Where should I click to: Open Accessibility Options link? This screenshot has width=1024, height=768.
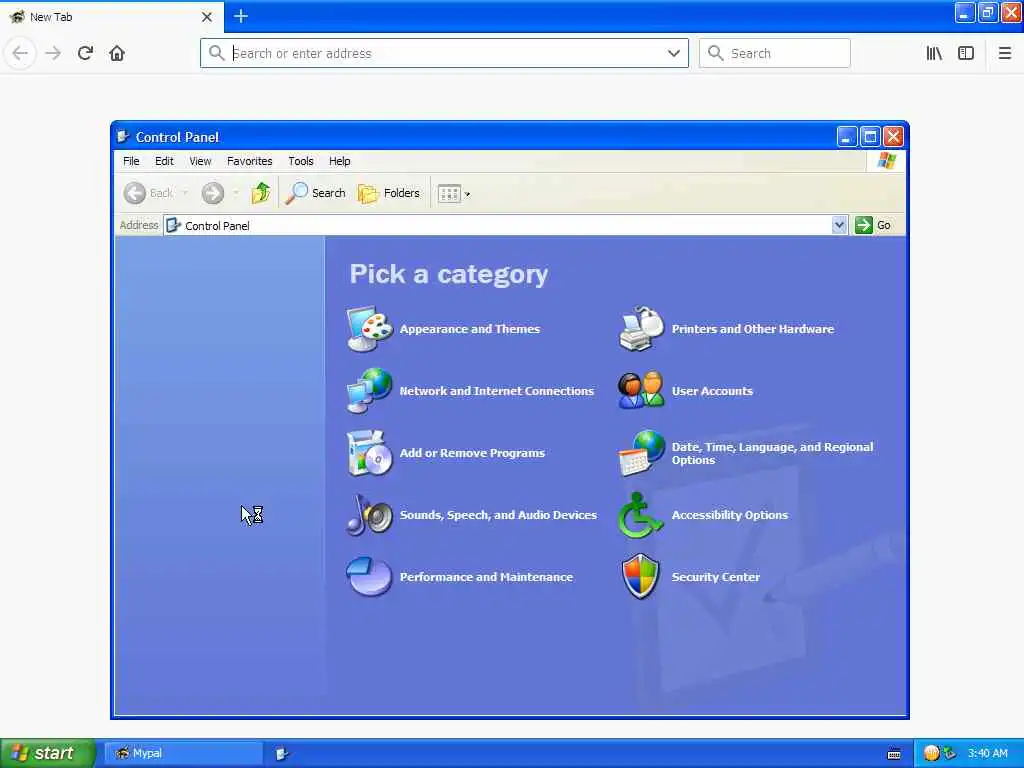(x=729, y=515)
